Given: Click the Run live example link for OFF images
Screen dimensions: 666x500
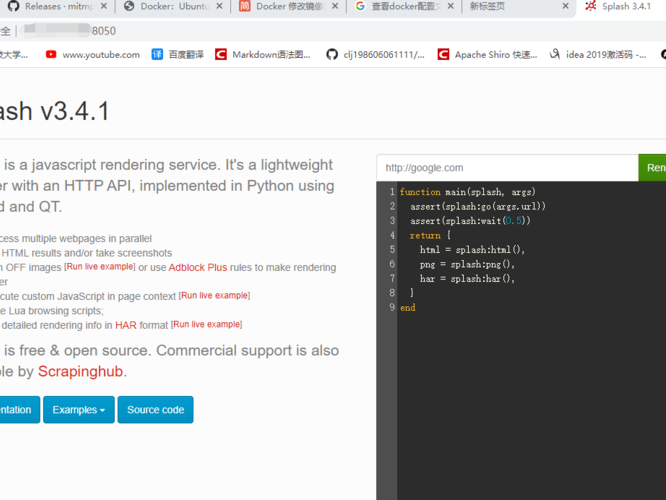Looking at the screenshot, I should pyautogui.click(x=99, y=267).
